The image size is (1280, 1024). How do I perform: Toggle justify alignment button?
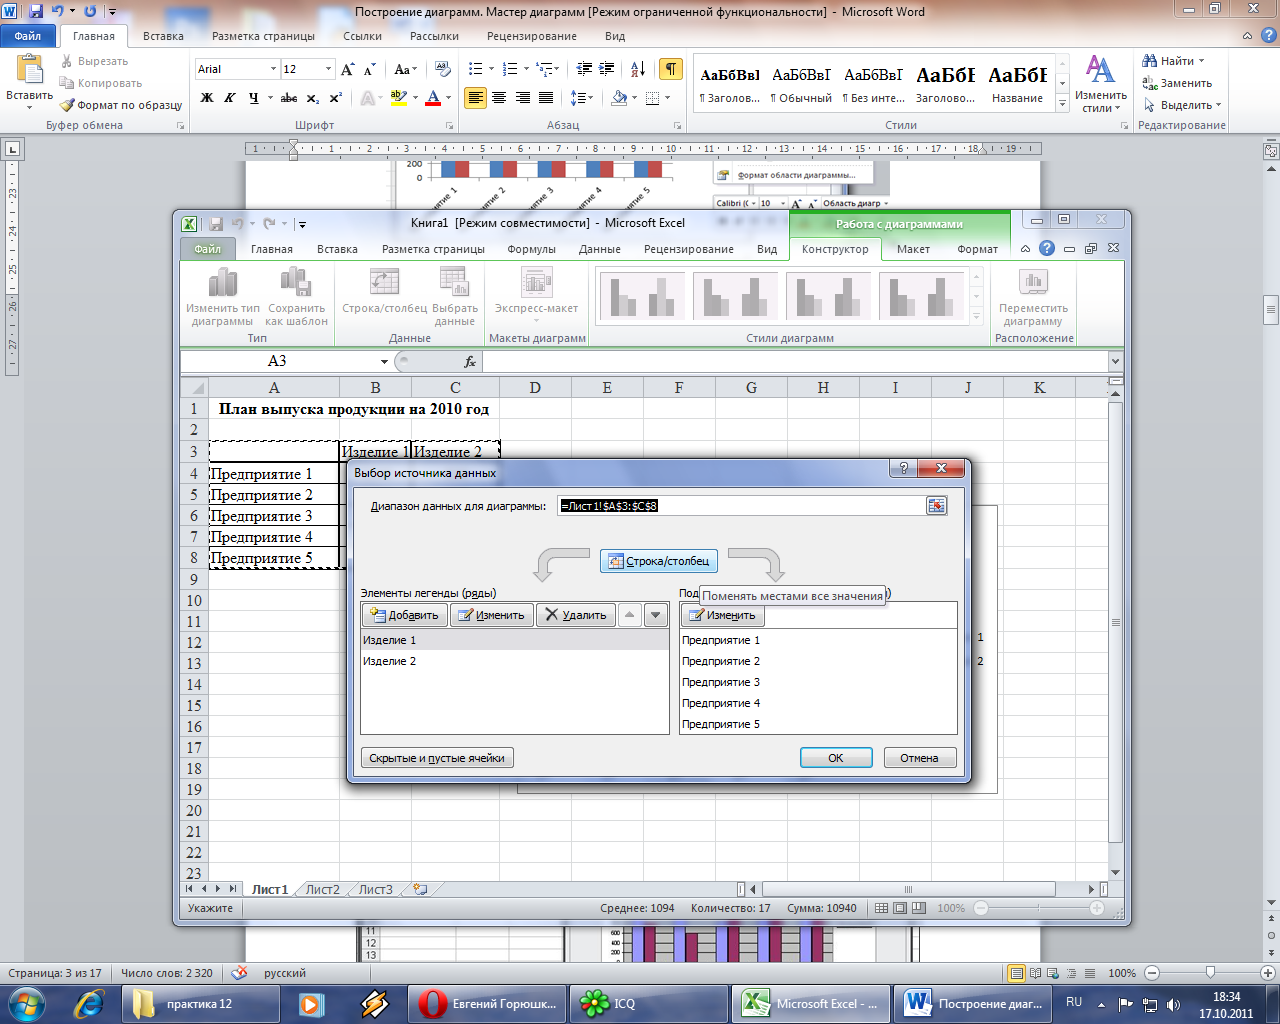[546, 98]
